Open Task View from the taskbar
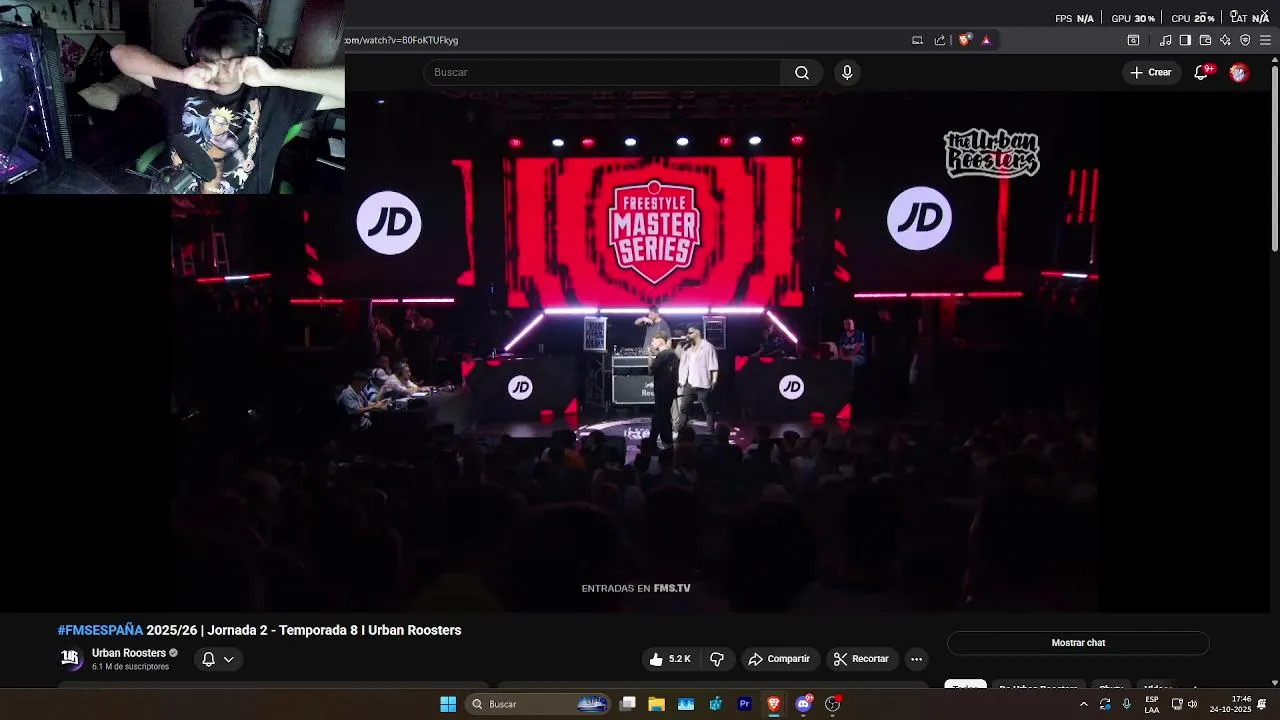Screen dimensions: 1280x720 (628, 704)
